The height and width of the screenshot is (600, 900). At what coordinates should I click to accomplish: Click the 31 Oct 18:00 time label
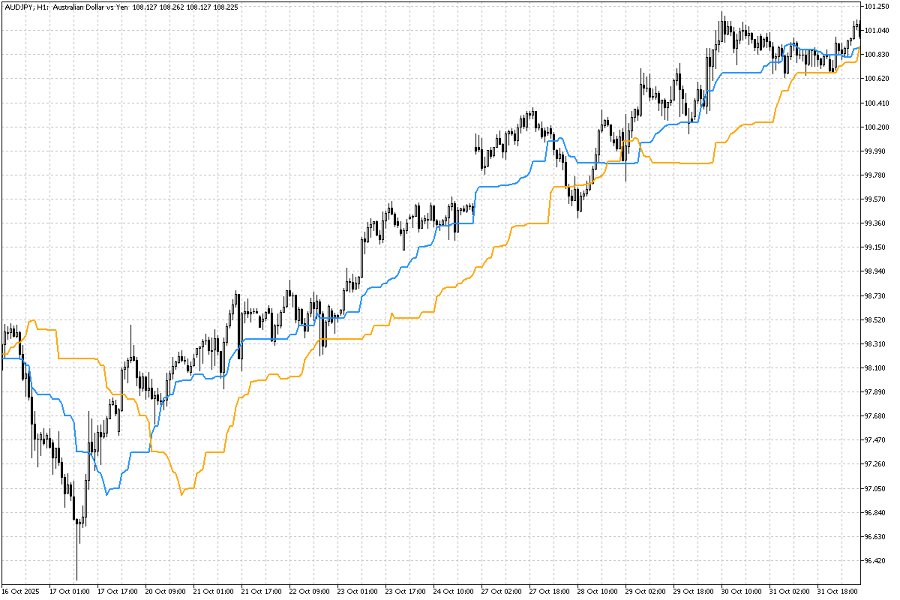tap(837, 591)
